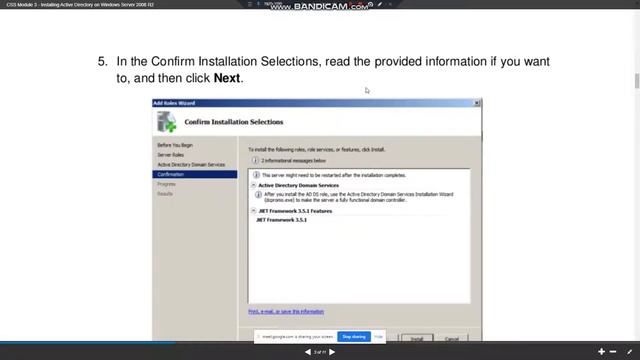Click the page number indicator between arrows
This screenshot has width=640, height=360.
pyautogui.click(x=320, y=352)
